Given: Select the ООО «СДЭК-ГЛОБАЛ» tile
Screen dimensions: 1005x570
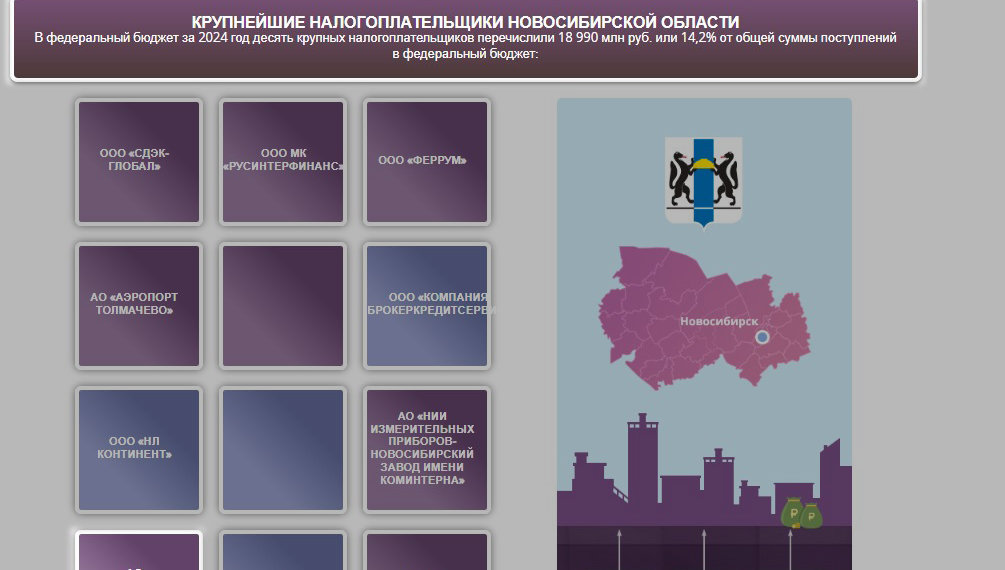Looking at the screenshot, I should [x=139, y=161].
